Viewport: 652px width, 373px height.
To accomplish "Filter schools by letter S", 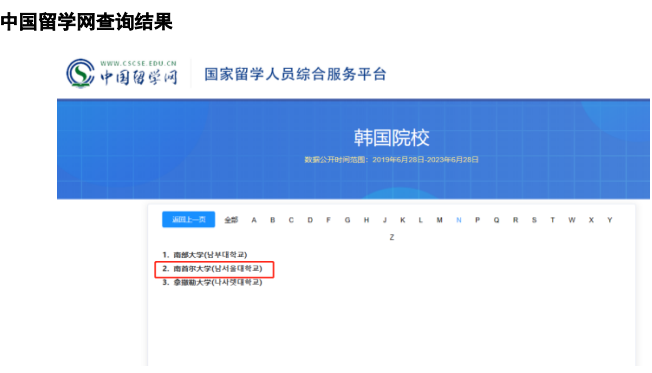I will pos(534,220).
